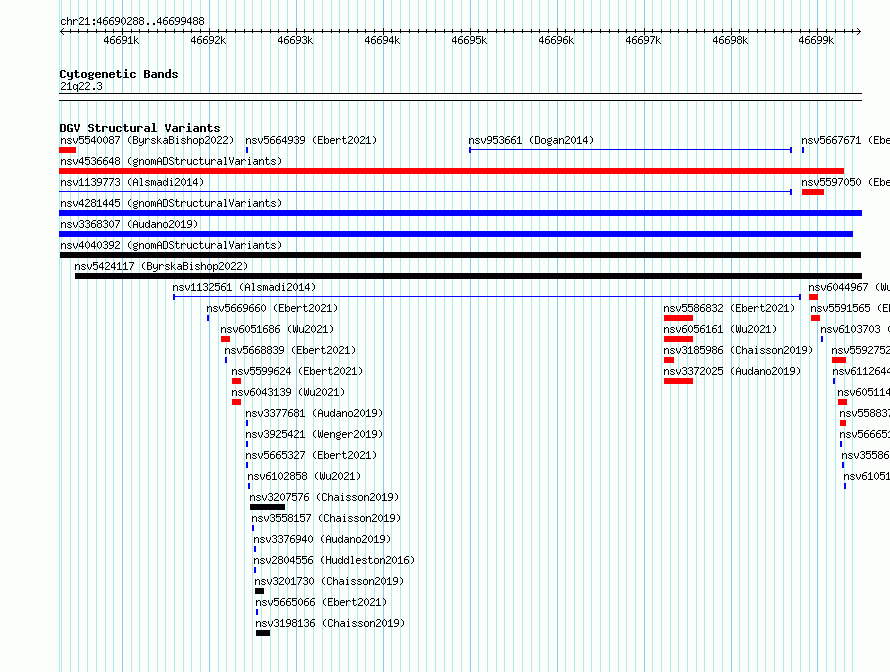Click the chr21:46690288..46699488 coordinates text
The height and width of the screenshot is (672, 890).
[132, 21]
